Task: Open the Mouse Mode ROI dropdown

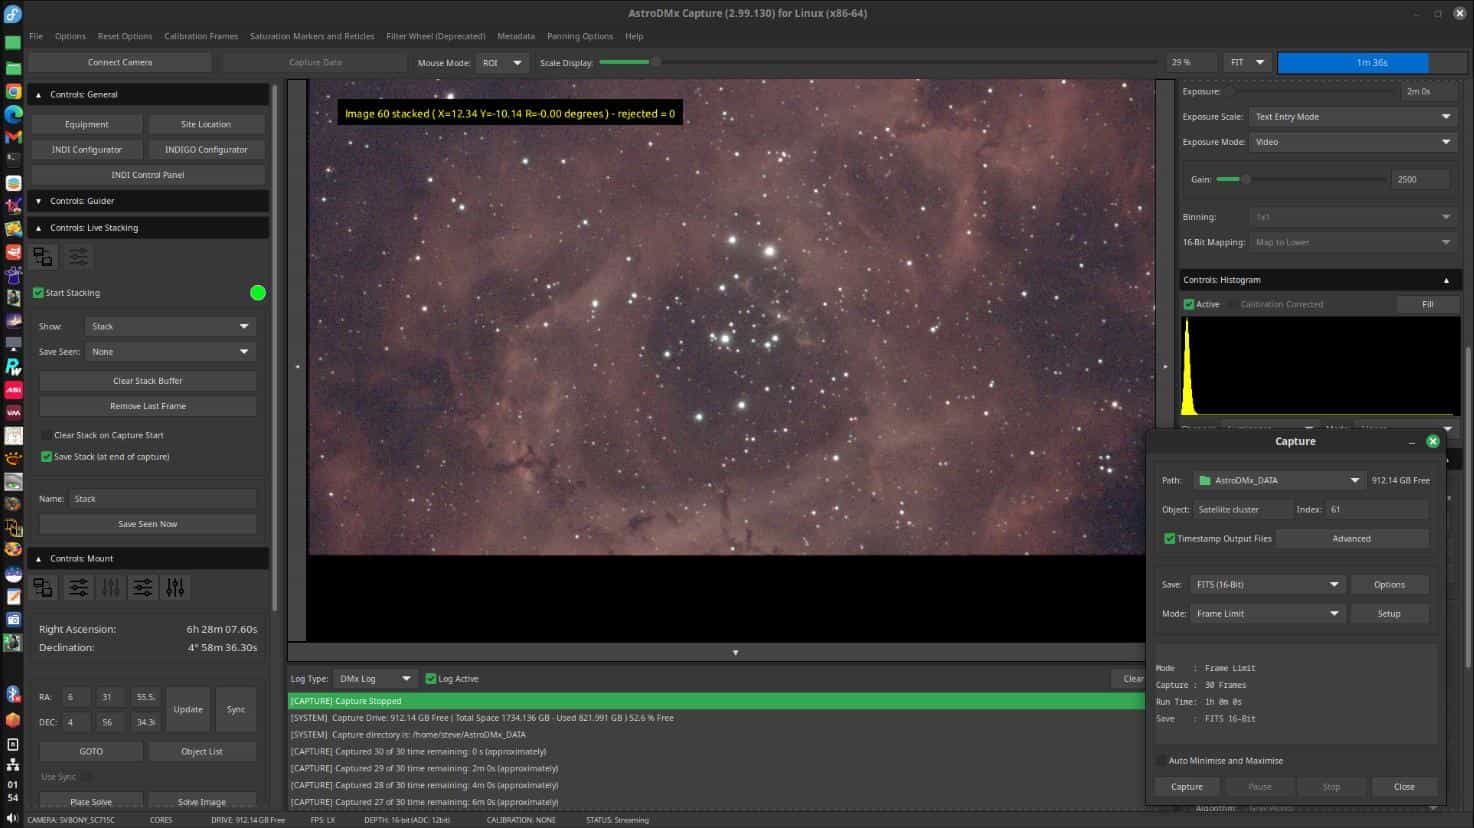Action: pos(502,63)
